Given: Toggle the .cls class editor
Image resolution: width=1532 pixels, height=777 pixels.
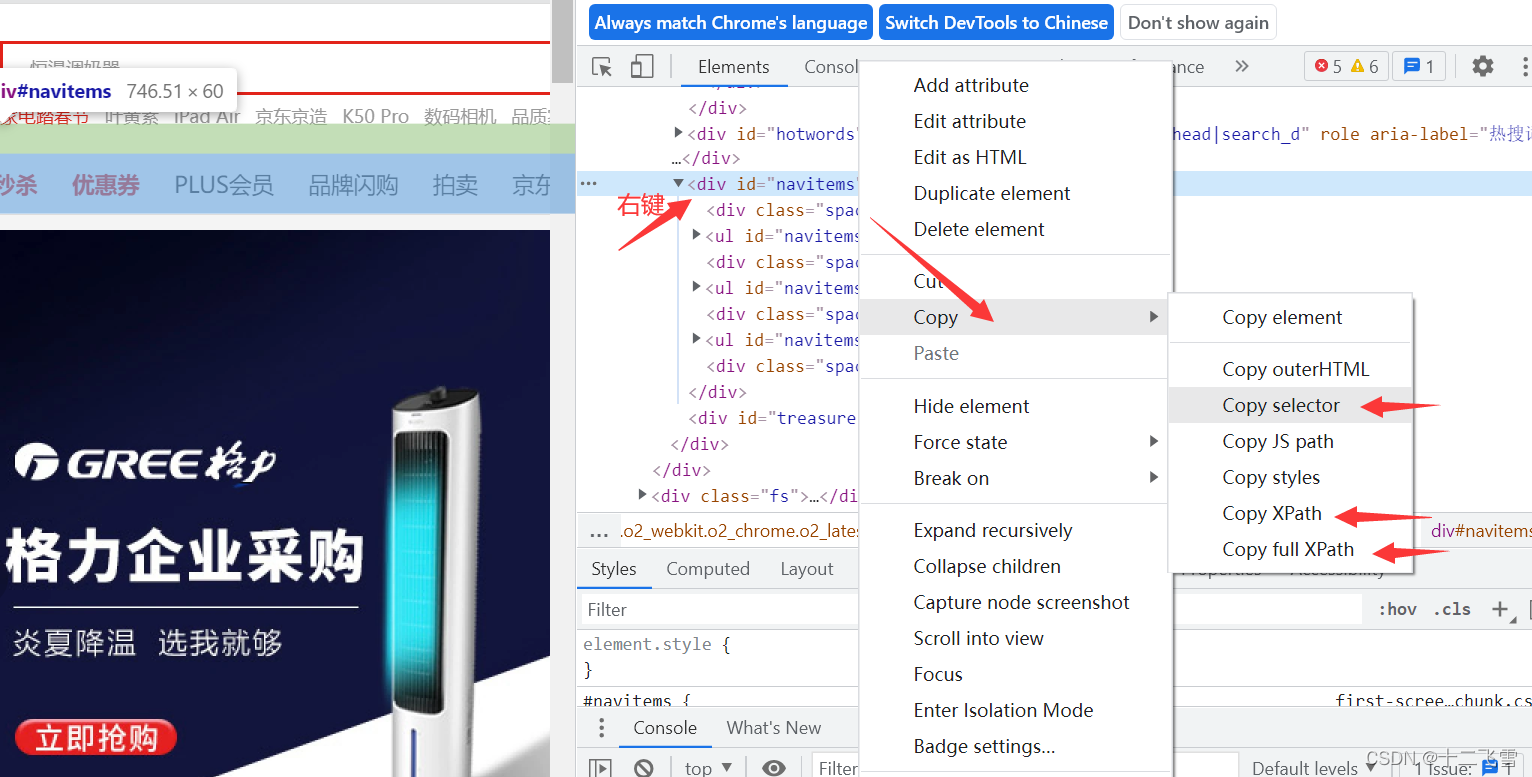Looking at the screenshot, I should pos(1452,609).
